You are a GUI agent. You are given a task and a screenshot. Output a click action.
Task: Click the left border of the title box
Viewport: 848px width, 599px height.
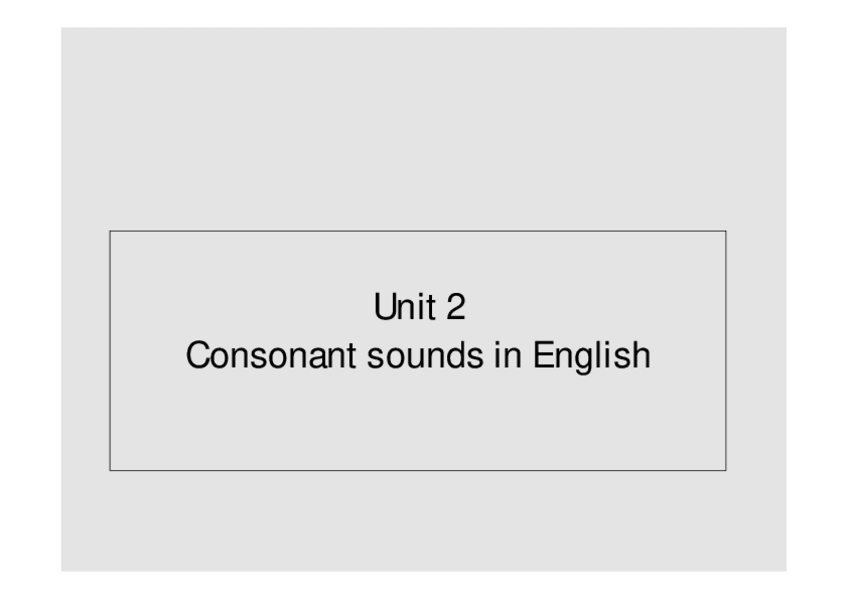point(110,350)
